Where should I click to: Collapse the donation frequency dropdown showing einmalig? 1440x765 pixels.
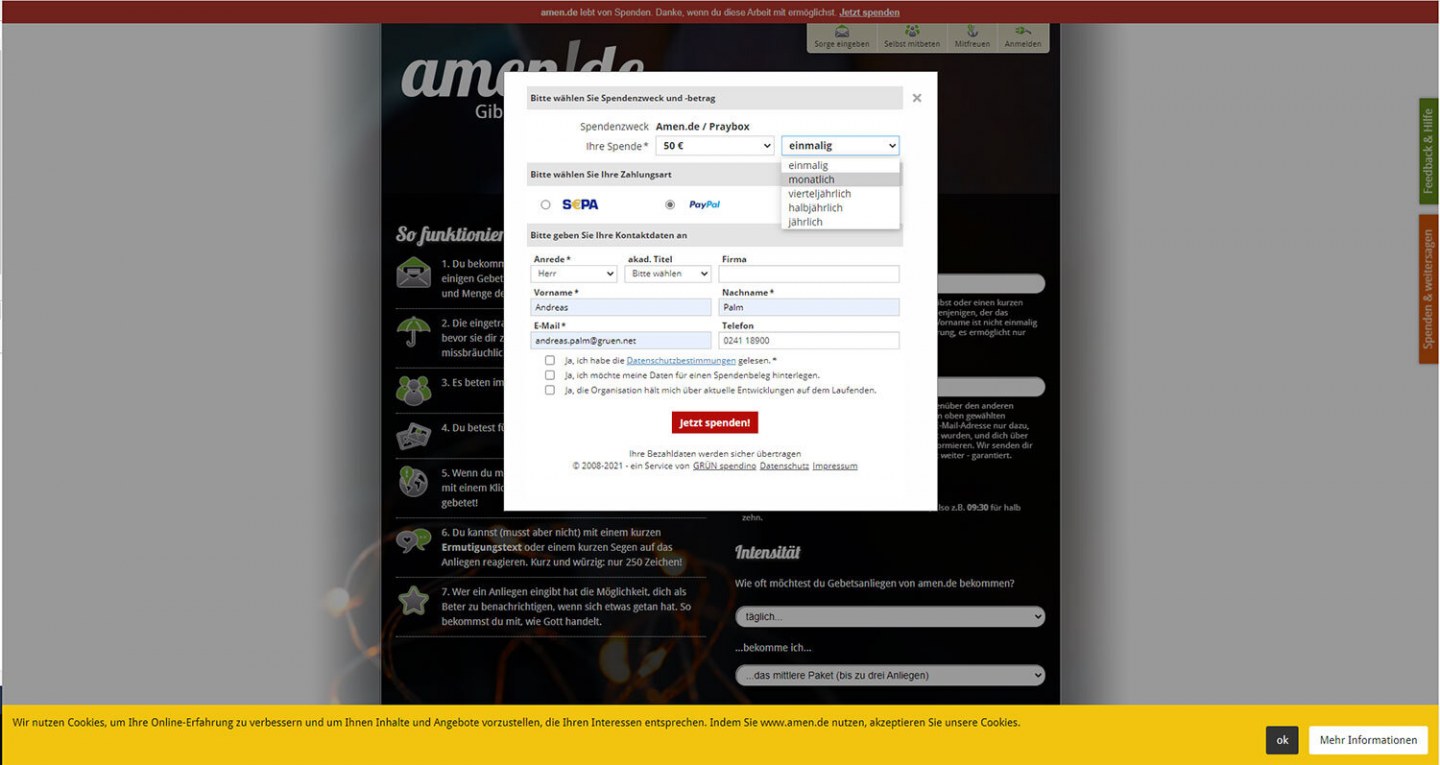point(840,146)
